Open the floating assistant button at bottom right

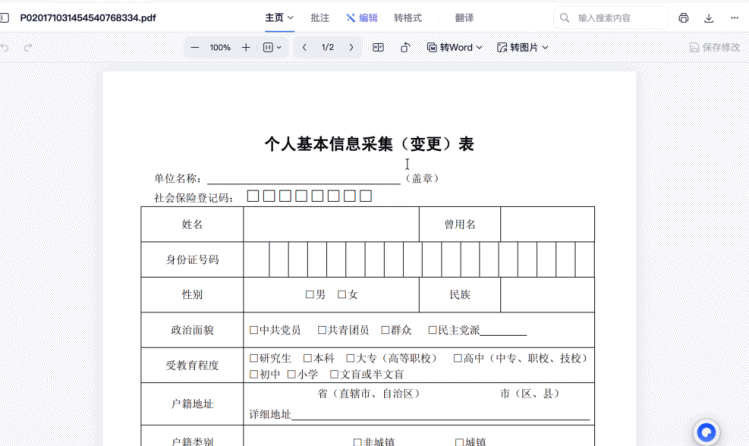(x=707, y=432)
